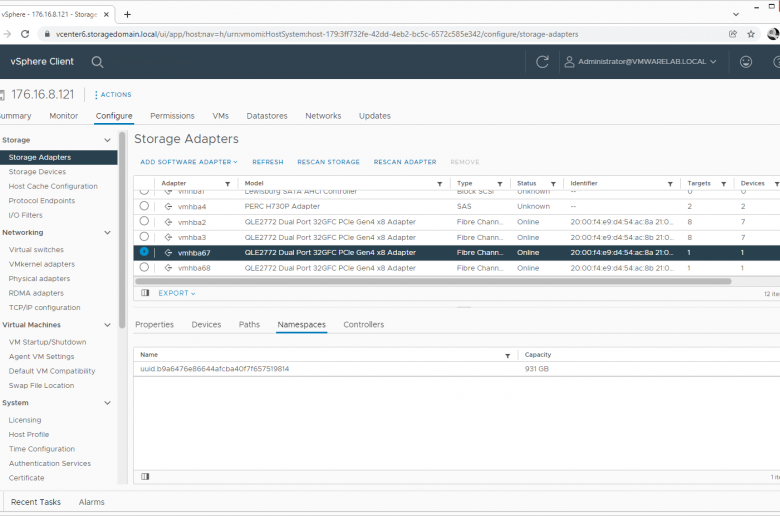This screenshot has width=780, height=516.
Task: Switch to the Datastores tab
Action: 267,116
